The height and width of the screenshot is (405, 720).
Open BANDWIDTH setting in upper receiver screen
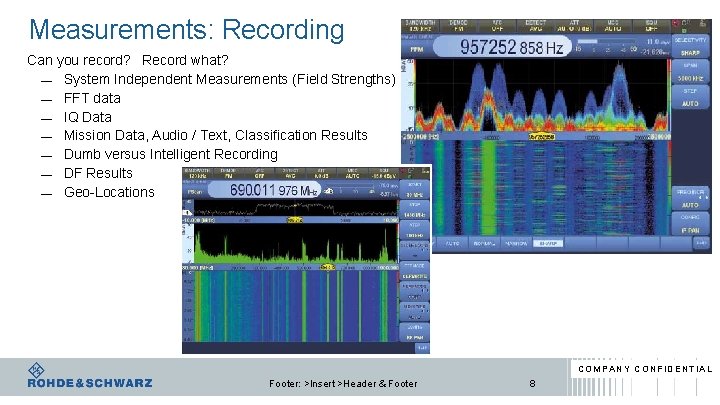point(420,25)
